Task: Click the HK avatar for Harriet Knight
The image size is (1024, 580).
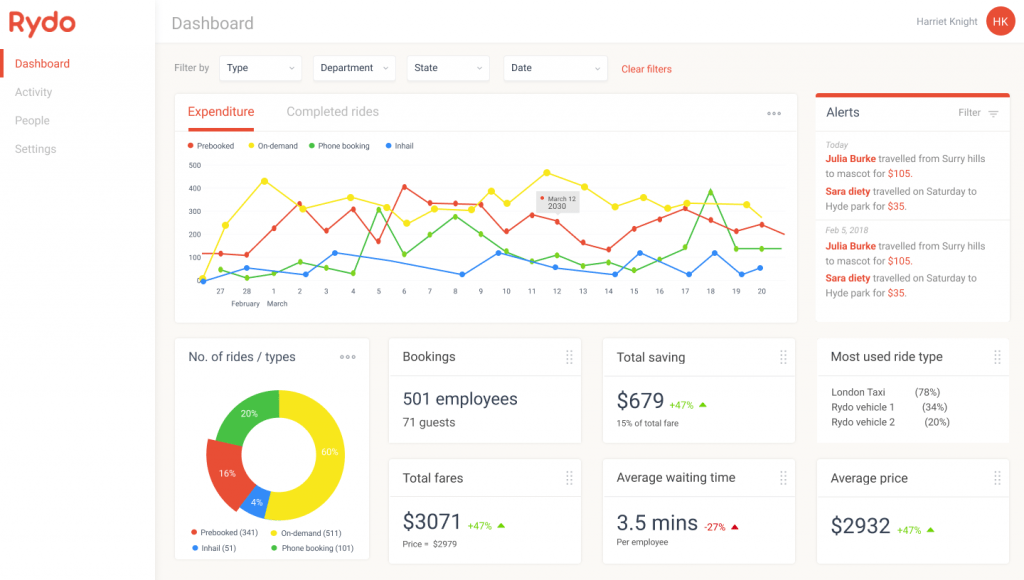Action: 1000,21
